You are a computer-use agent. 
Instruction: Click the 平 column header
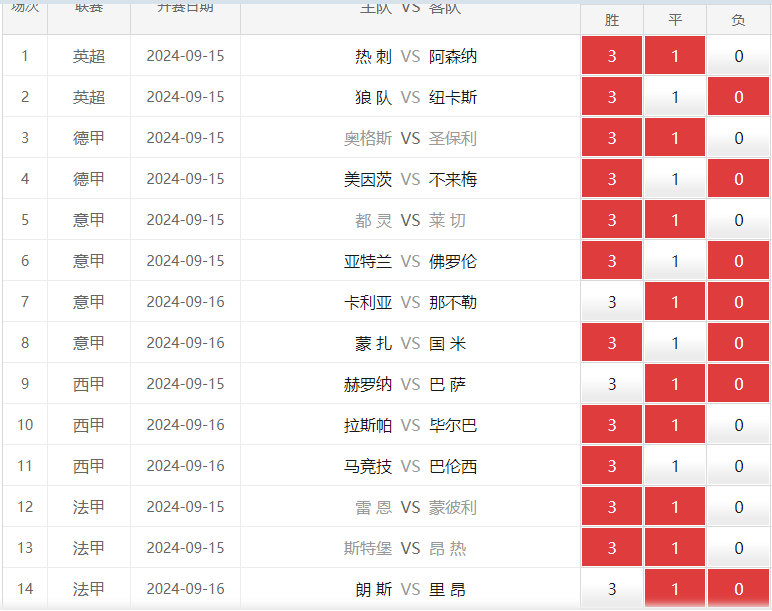click(675, 20)
